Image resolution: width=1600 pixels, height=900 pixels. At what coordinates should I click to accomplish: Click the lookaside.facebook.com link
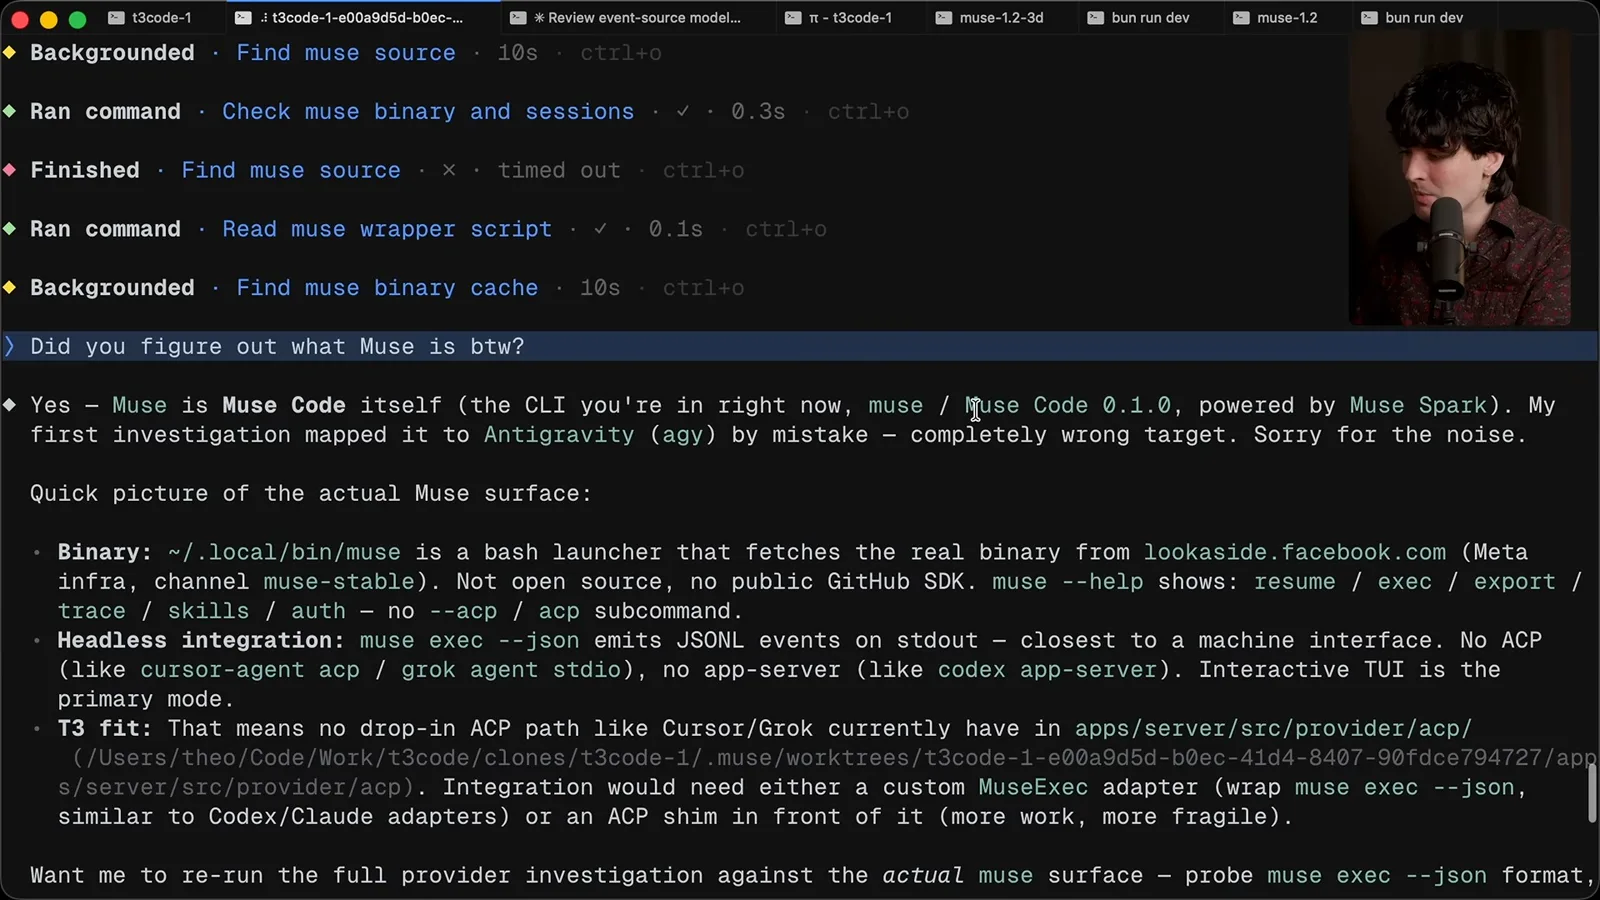point(1295,552)
